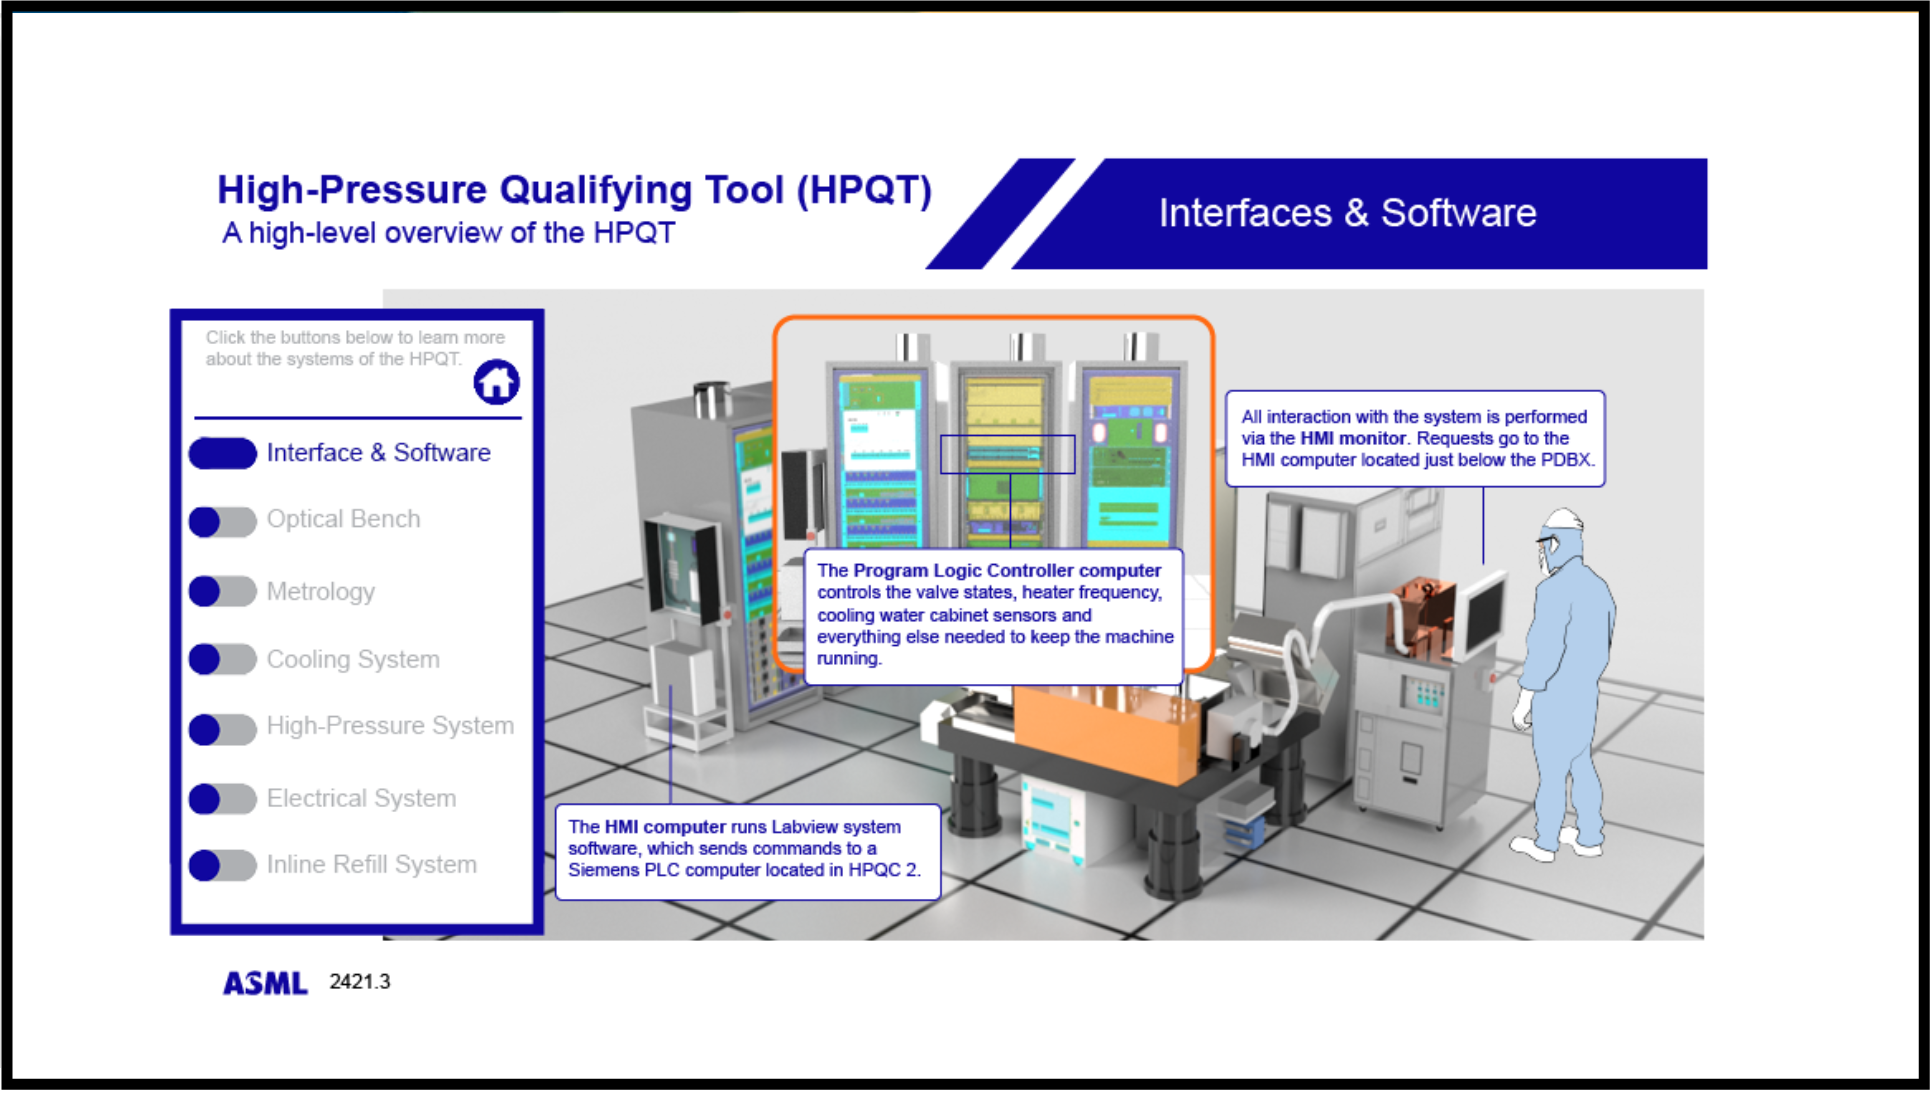The image size is (1930, 1094).
Task: Enable the High-Pressure System switch
Action: 223,729
